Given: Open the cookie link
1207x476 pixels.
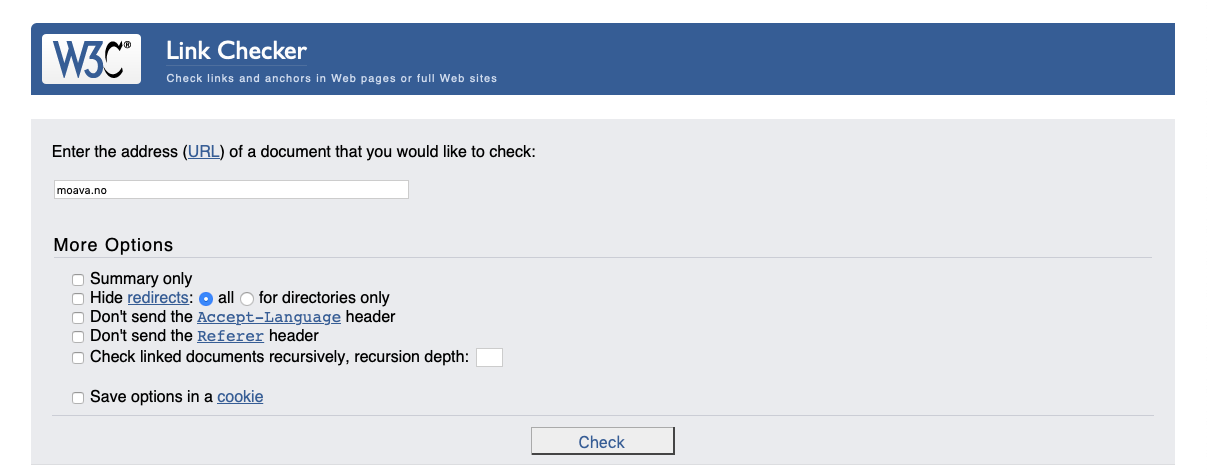Looking at the screenshot, I should [x=240, y=397].
